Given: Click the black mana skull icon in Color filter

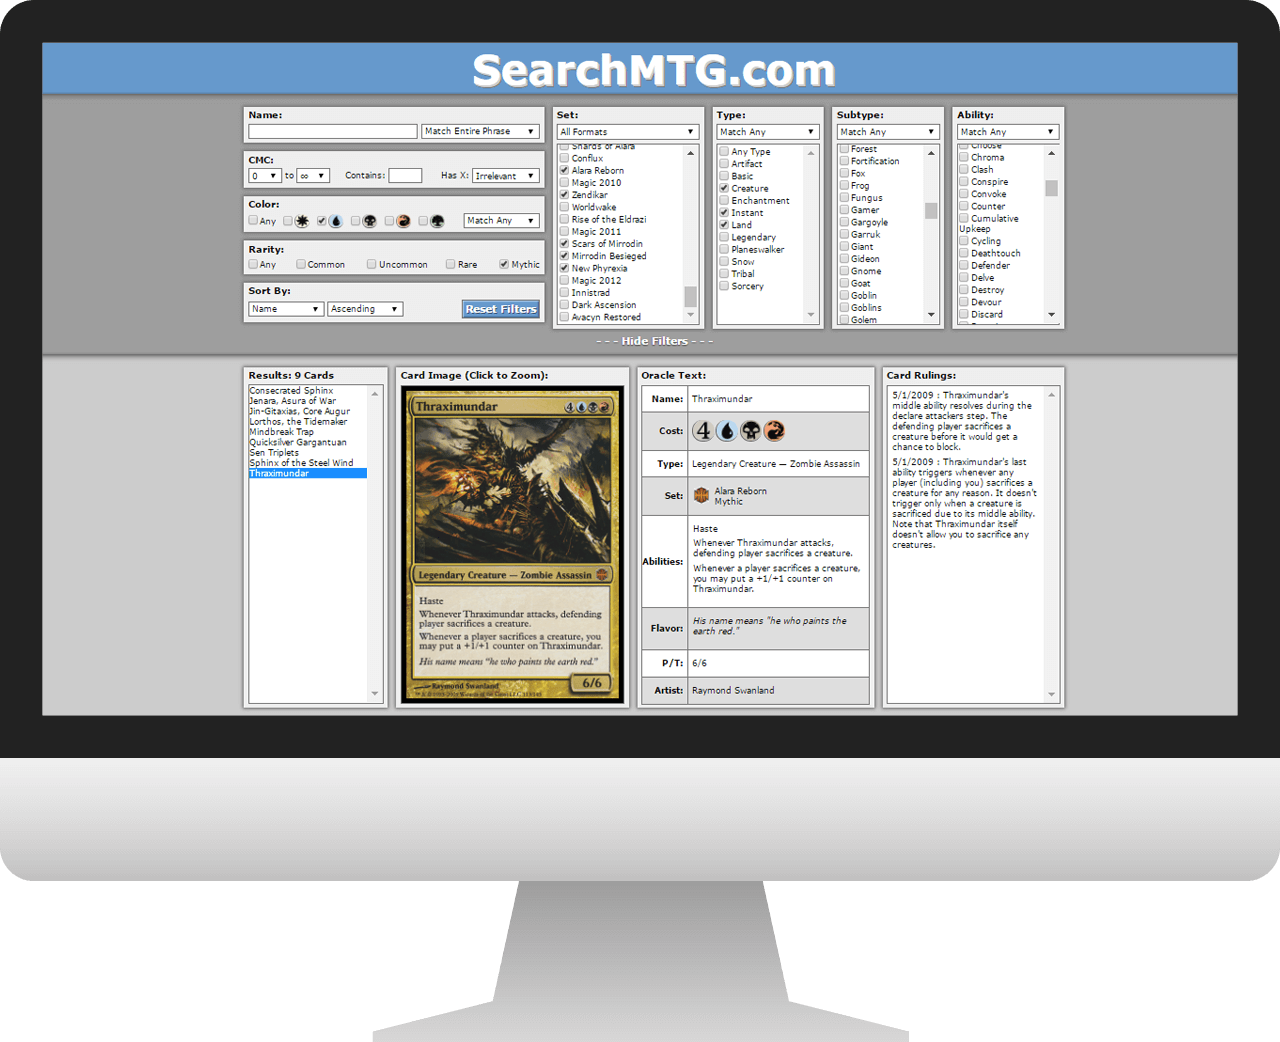Looking at the screenshot, I should [x=370, y=221].
